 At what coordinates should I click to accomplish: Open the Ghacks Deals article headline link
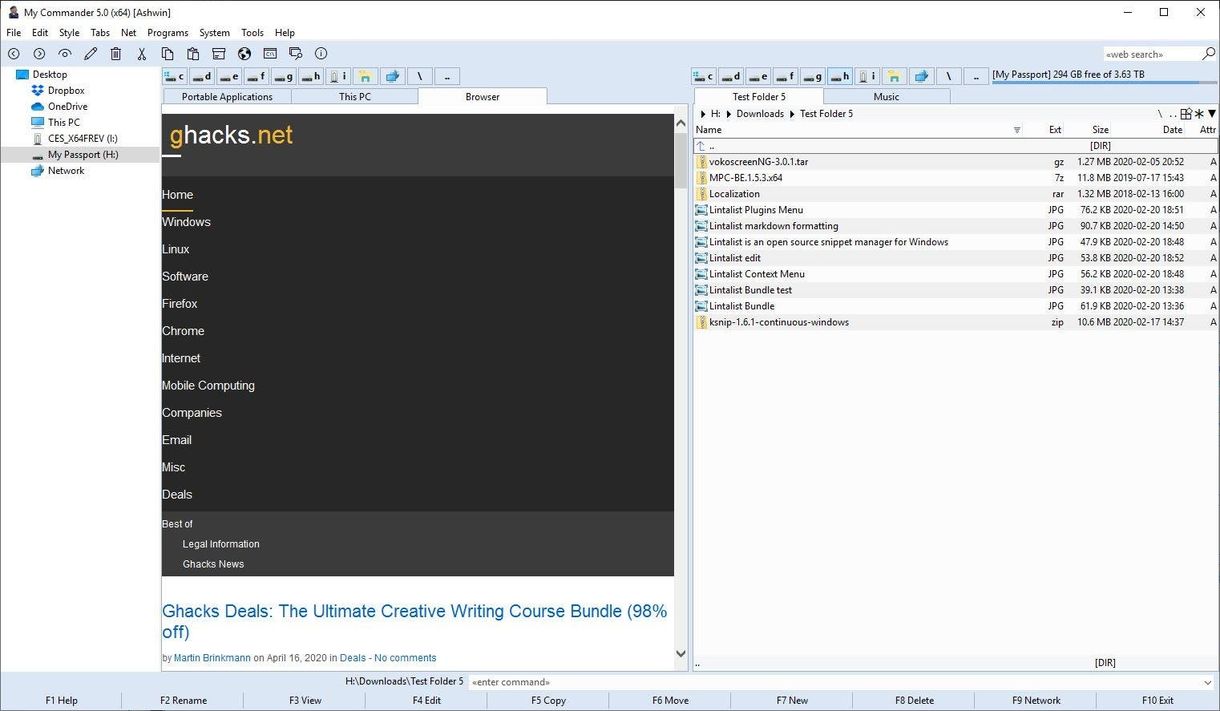pos(414,621)
